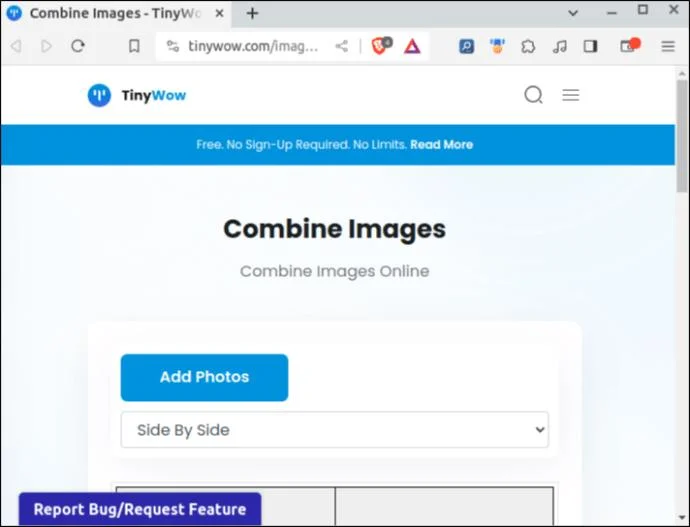Click the TinyWow brand name text
Image resolution: width=690 pixels, height=527 pixels.
(x=154, y=95)
